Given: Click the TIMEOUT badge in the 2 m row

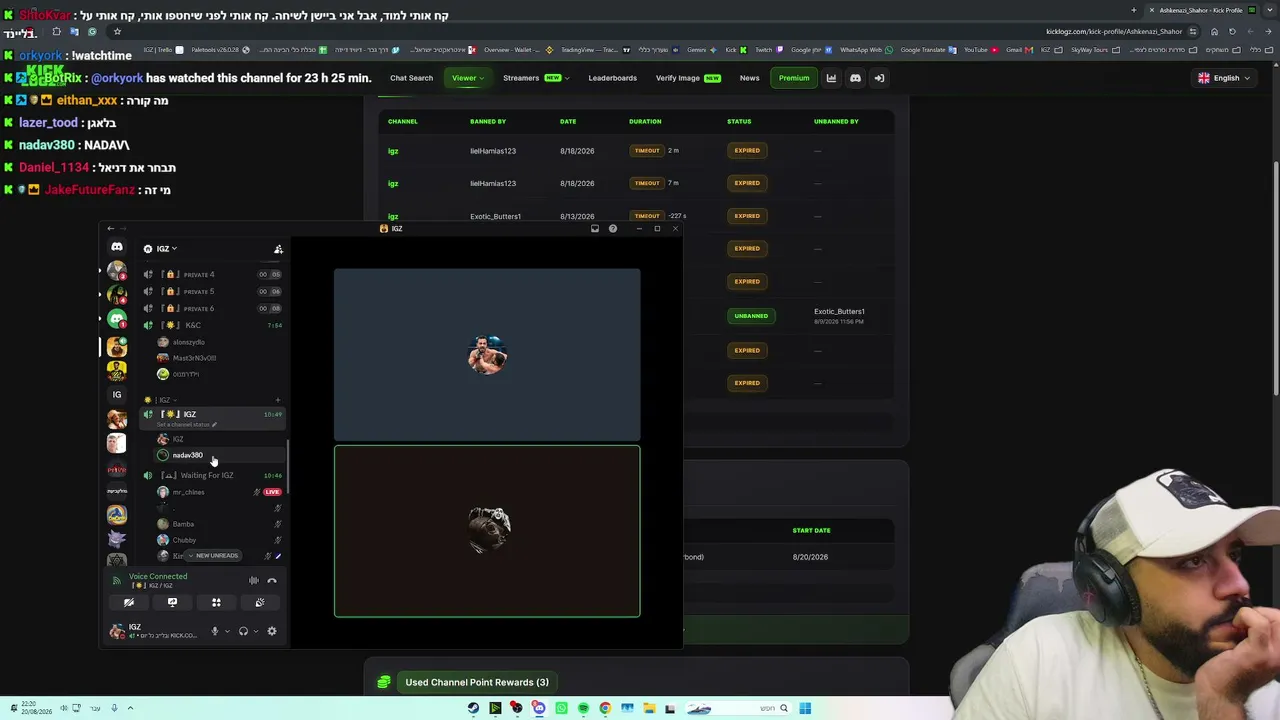Looking at the screenshot, I should click(x=647, y=151).
